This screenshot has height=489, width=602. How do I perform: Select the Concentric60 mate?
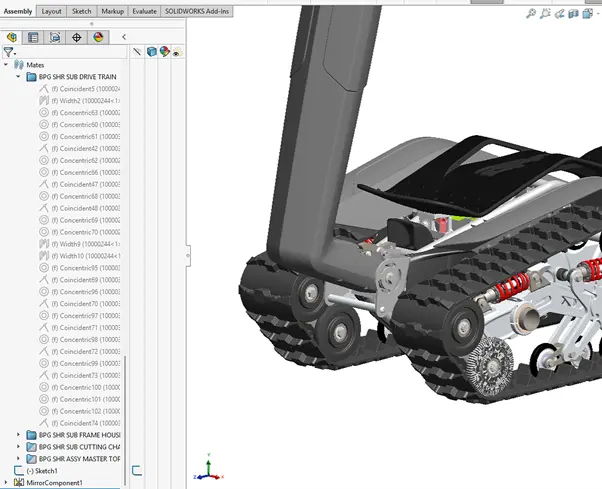(86, 124)
